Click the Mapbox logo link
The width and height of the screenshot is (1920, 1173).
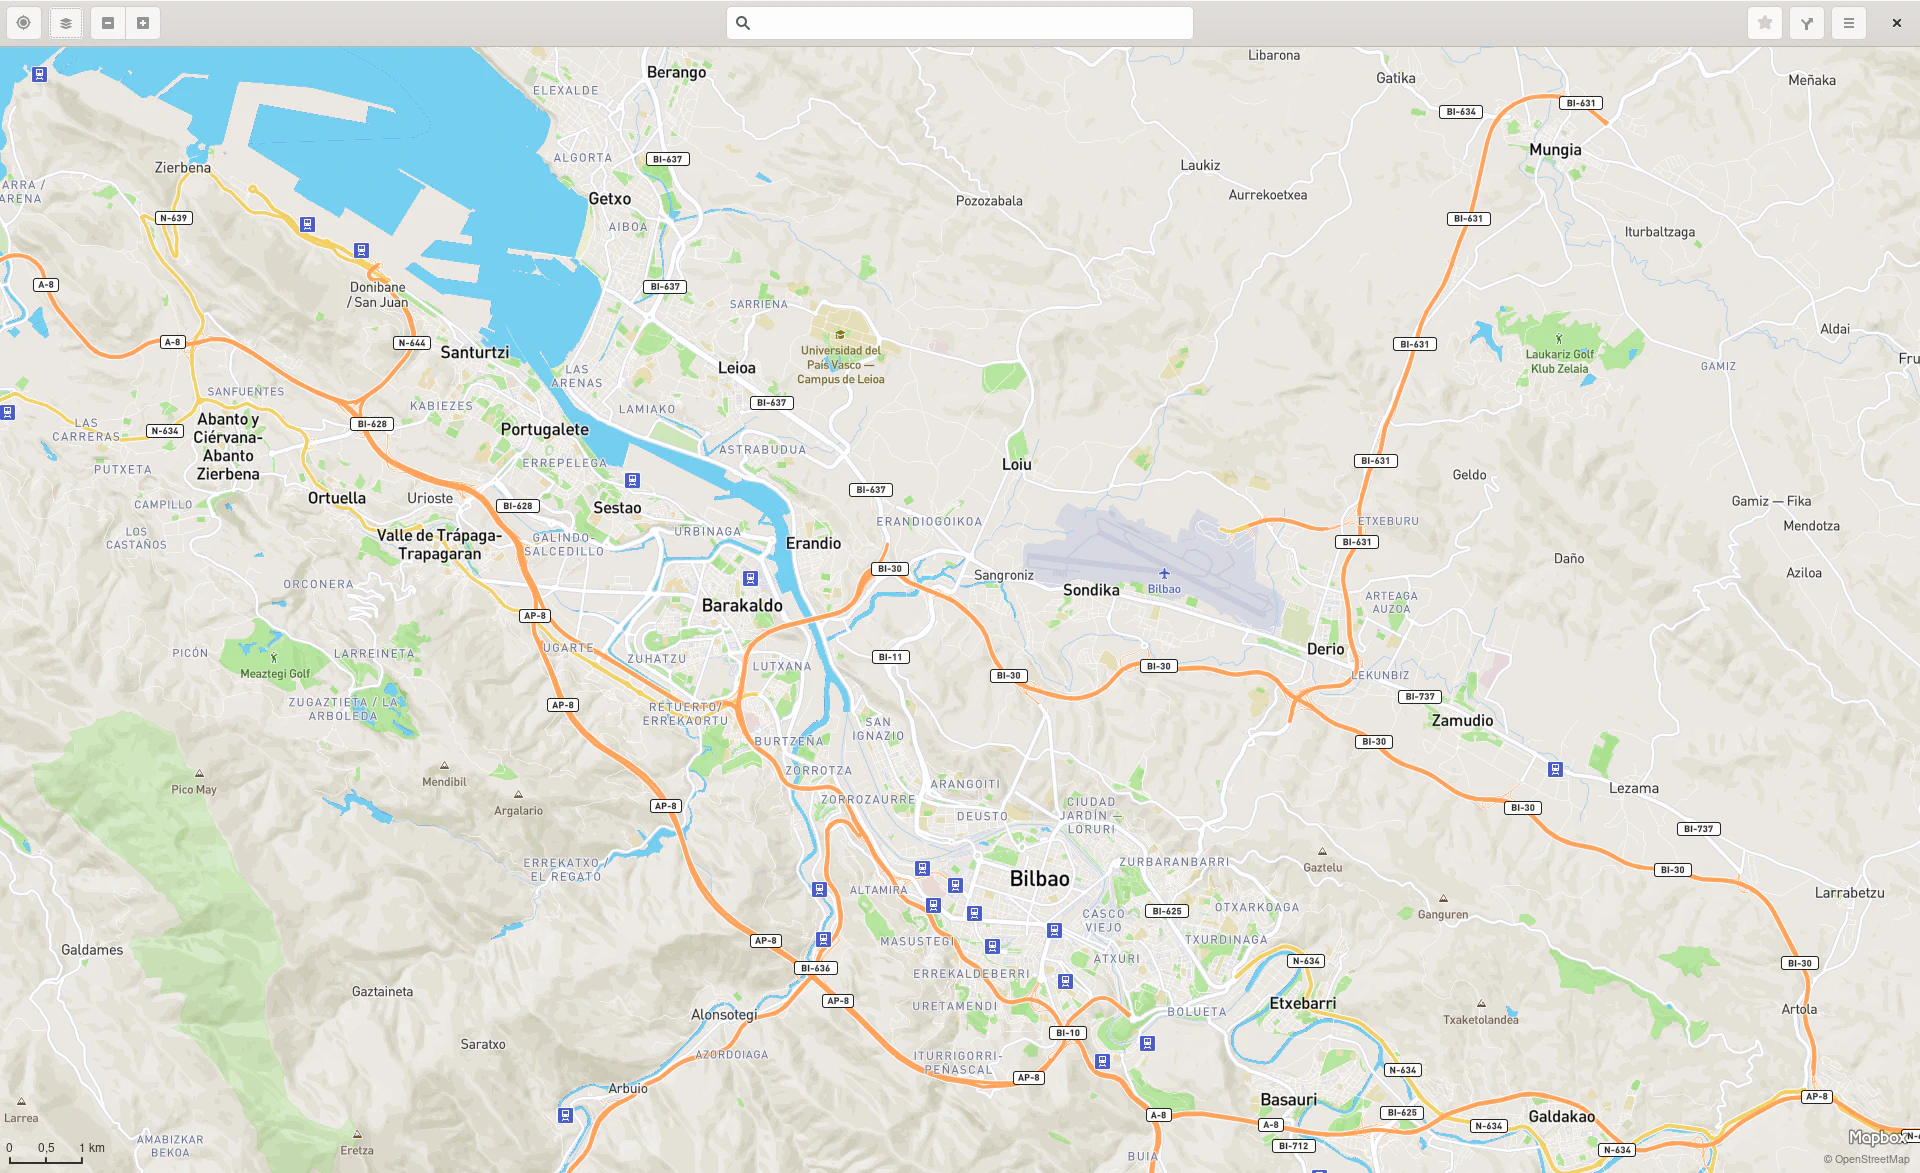(1876, 1138)
